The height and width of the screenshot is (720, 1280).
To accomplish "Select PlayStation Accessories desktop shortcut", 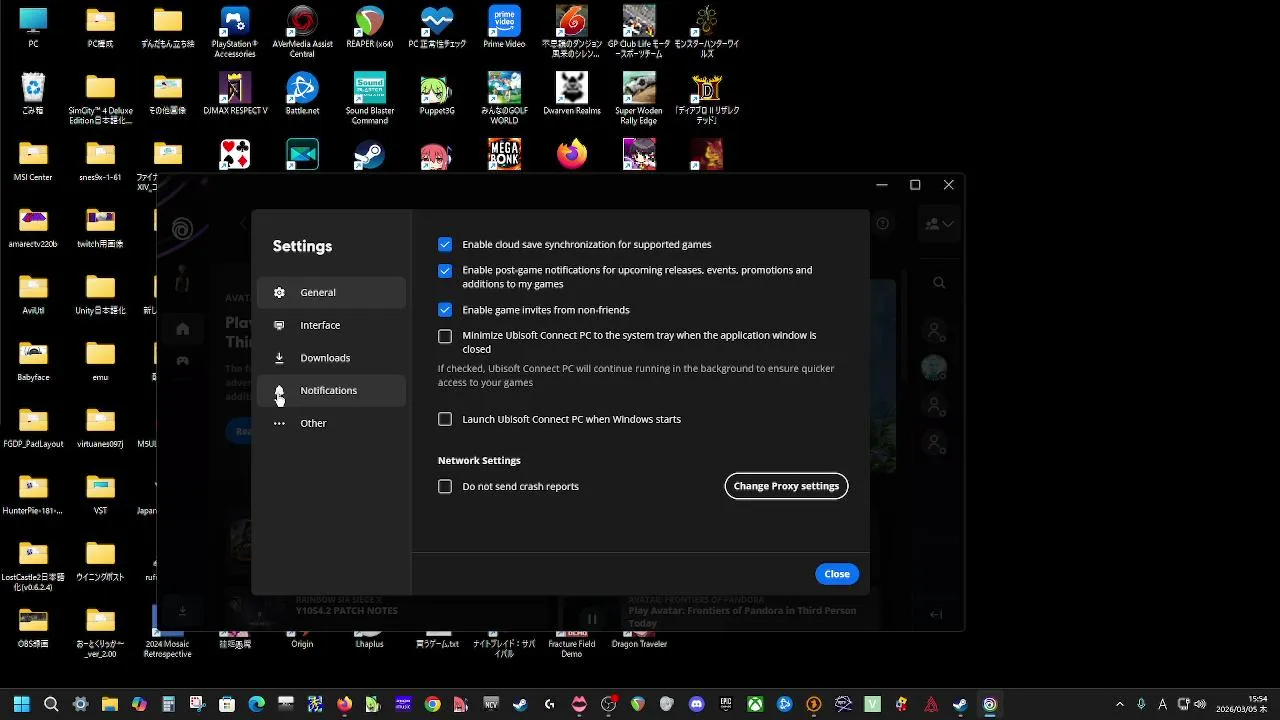I will pyautogui.click(x=235, y=32).
